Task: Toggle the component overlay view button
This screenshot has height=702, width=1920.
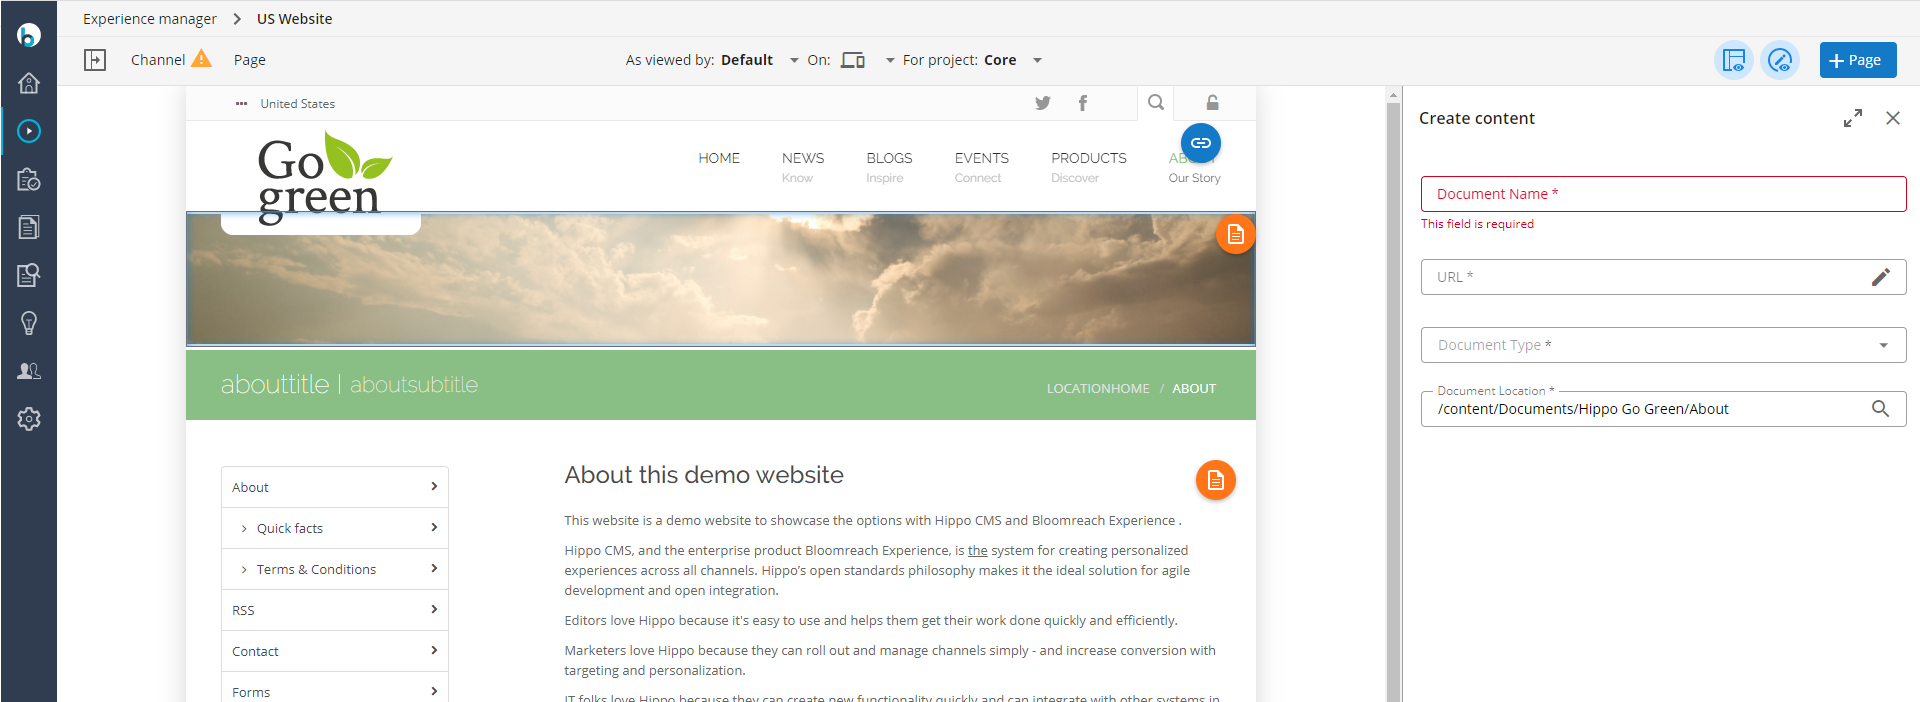Action: [1734, 60]
